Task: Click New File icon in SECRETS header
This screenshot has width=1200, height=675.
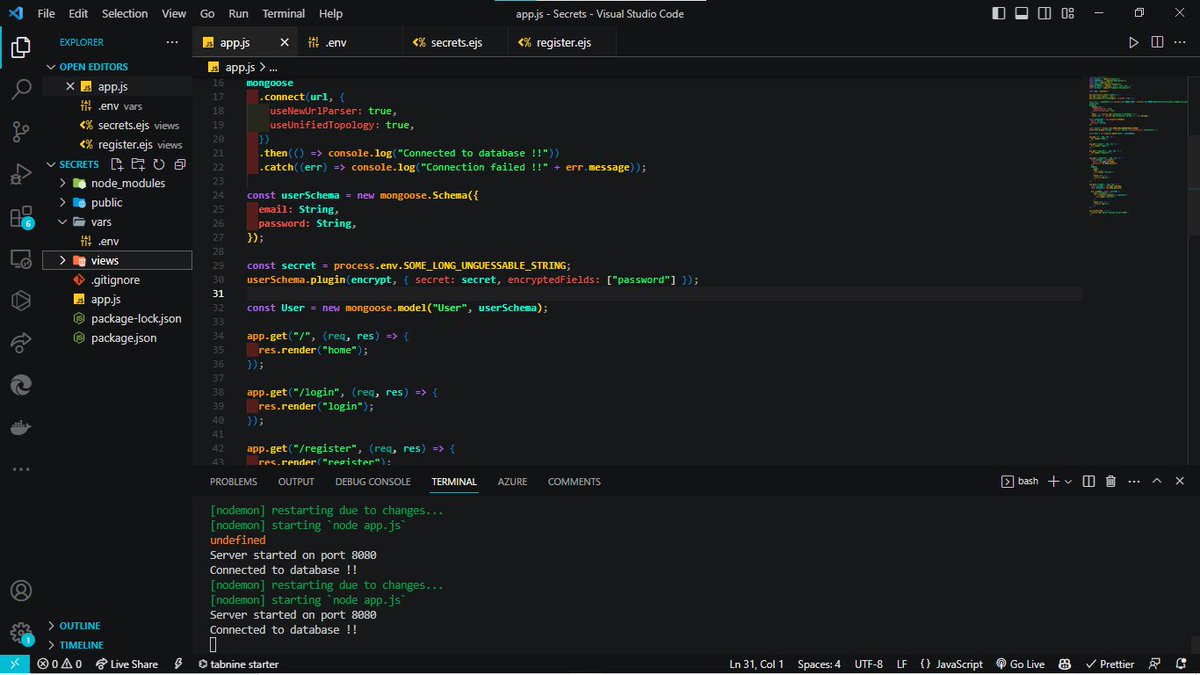Action: click(117, 164)
